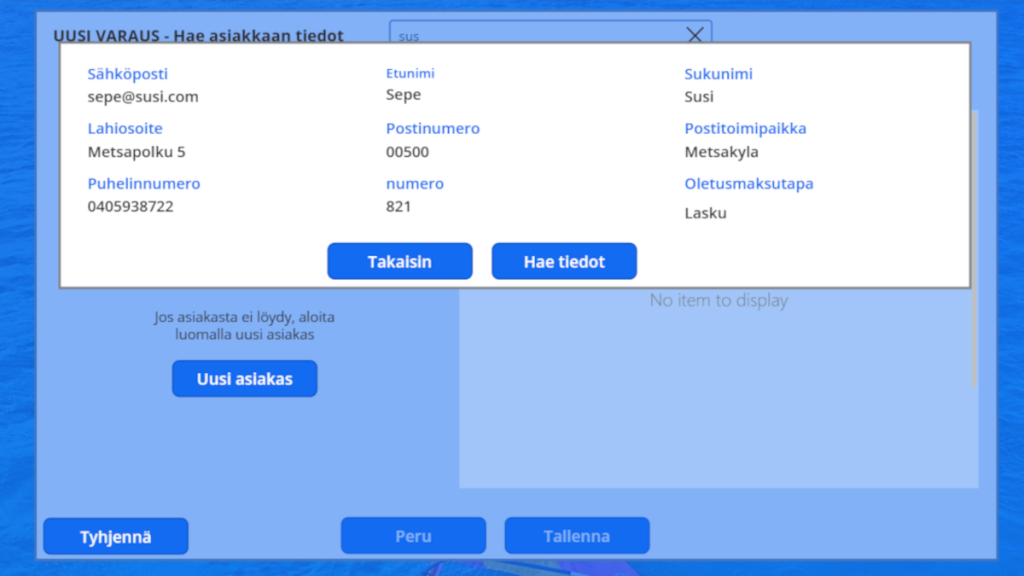Click the vertical scrollbar beside the results list
Image resolution: width=1024 pixels, height=576 pixels.
click(974, 249)
